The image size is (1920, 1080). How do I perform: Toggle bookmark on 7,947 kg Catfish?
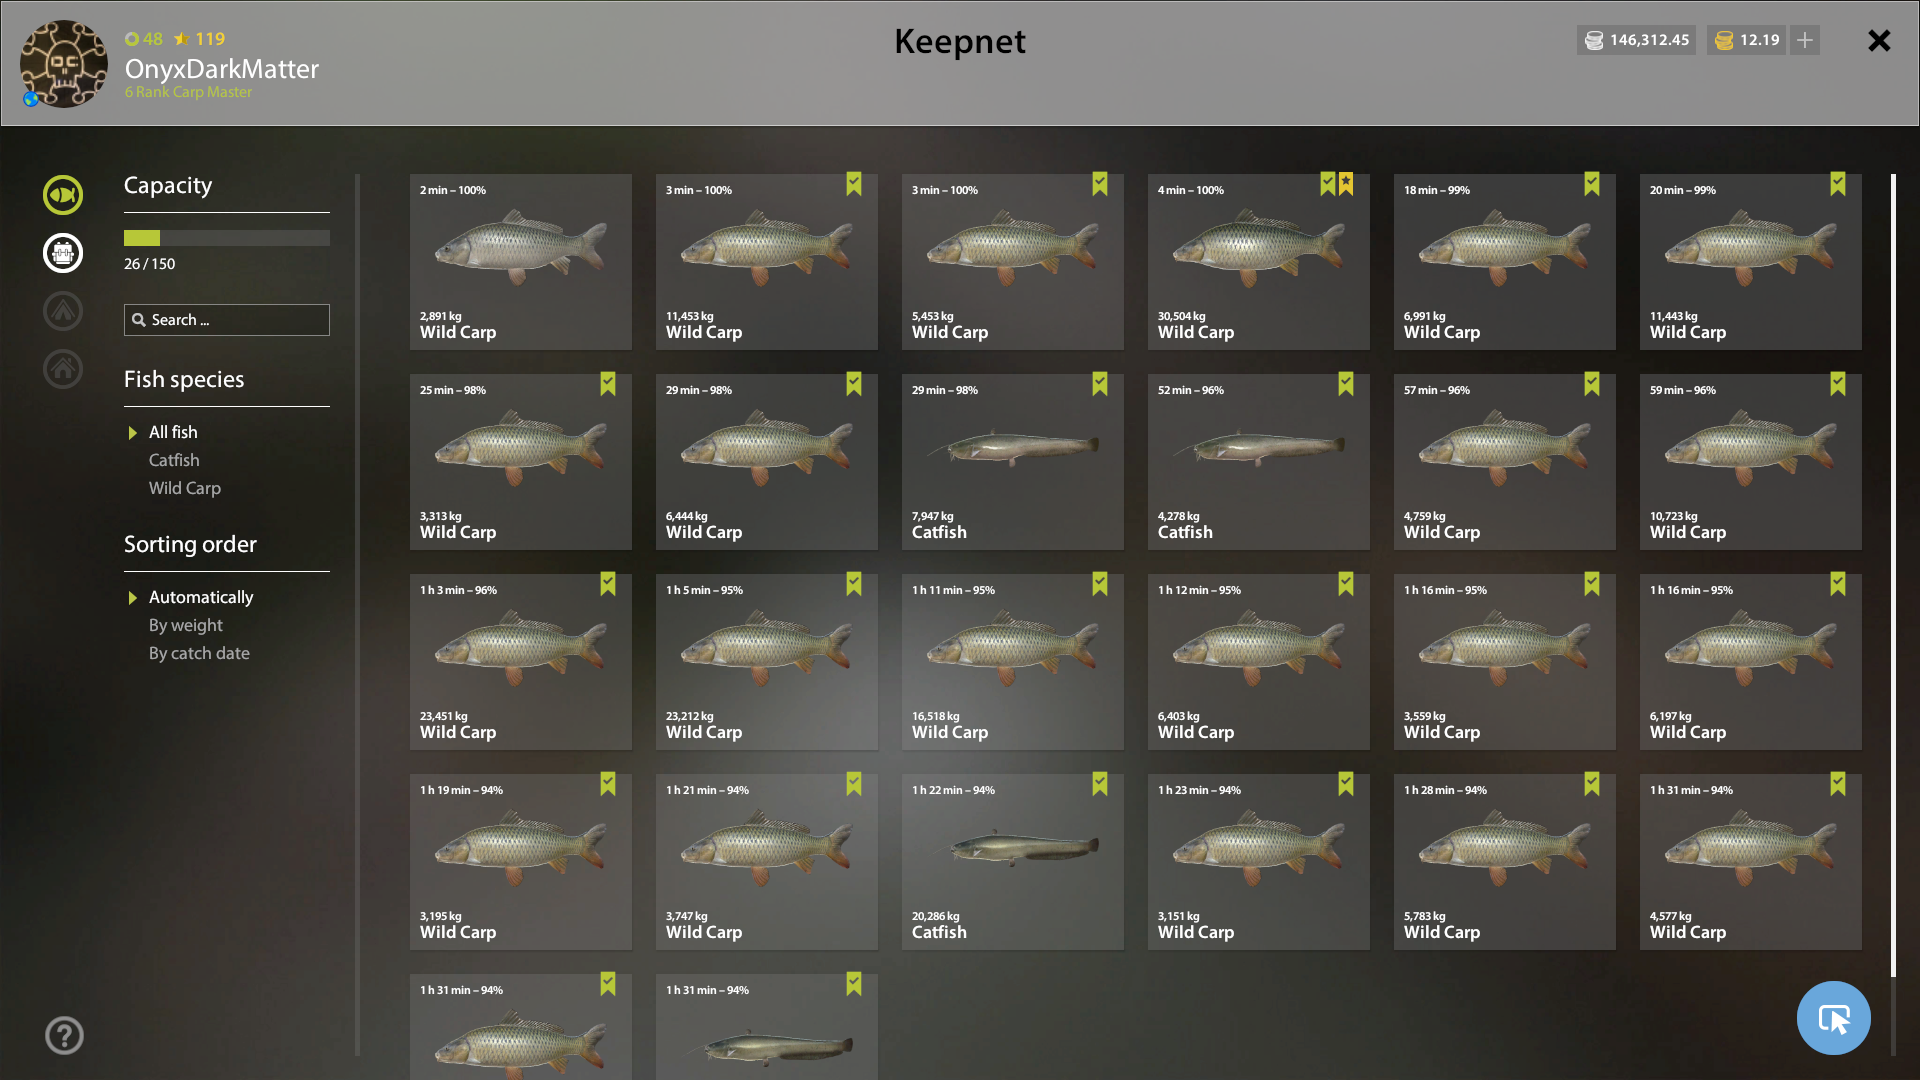[x=1100, y=384]
